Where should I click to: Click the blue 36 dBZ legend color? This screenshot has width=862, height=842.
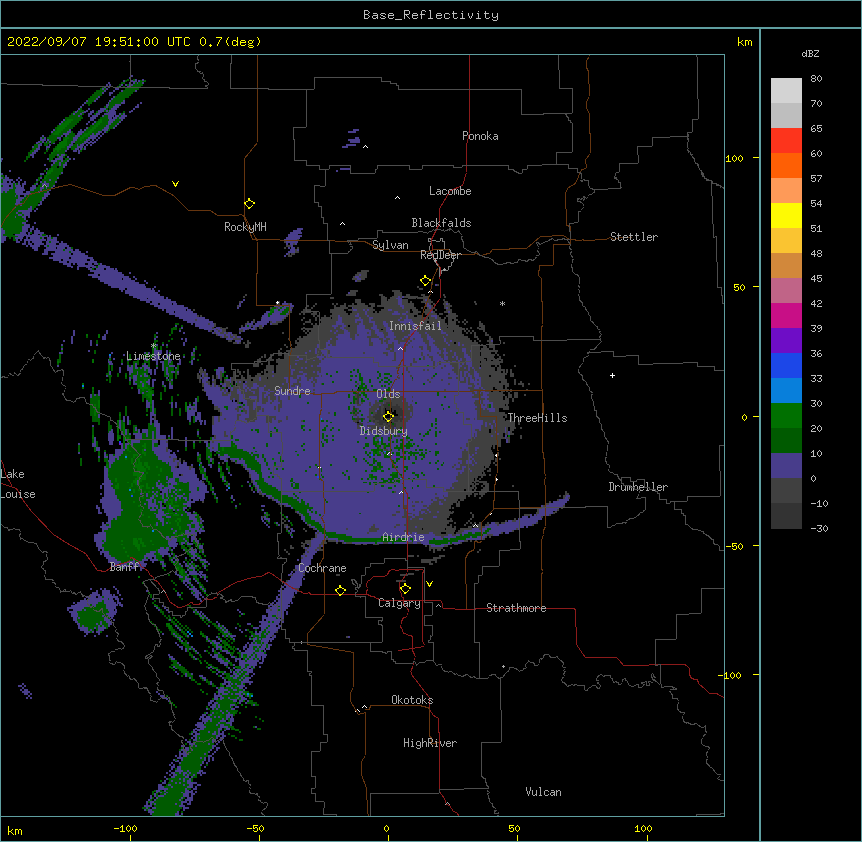click(x=786, y=365)
